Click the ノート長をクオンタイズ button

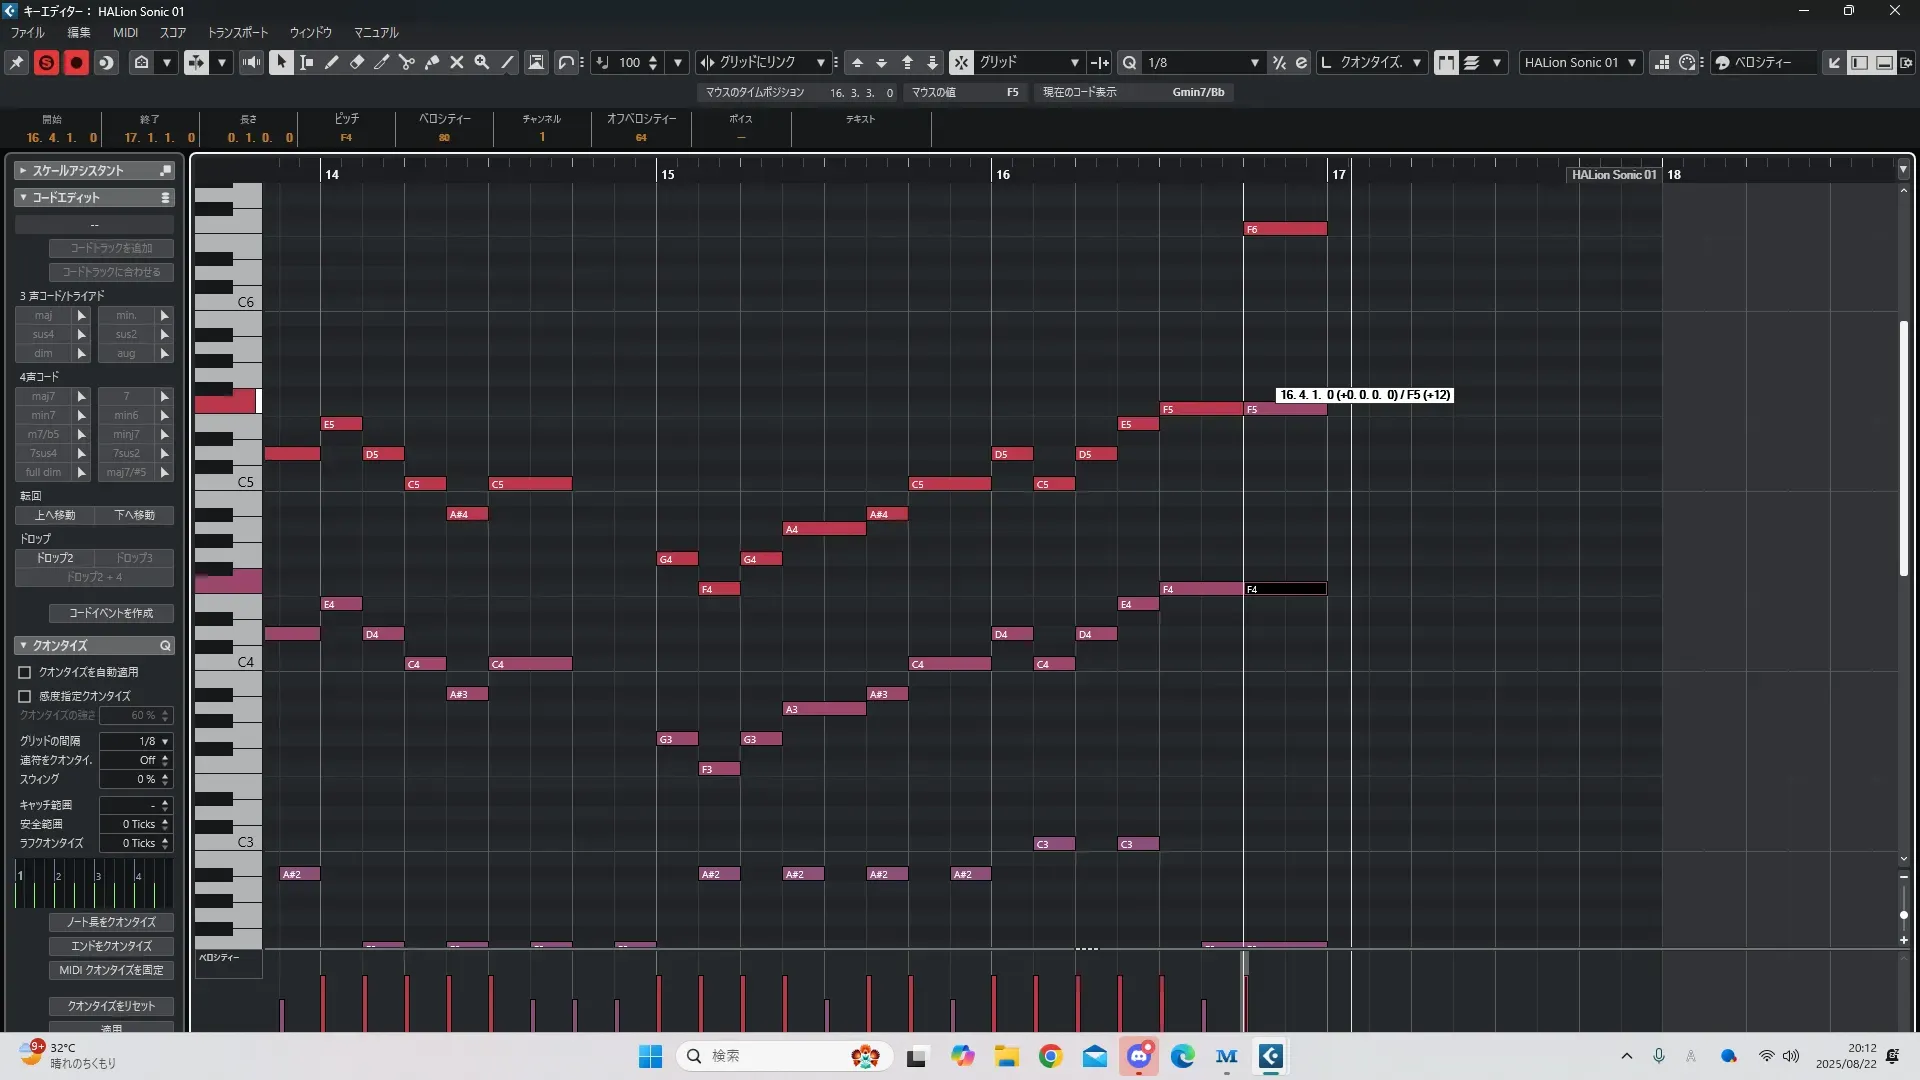point(111,922)
